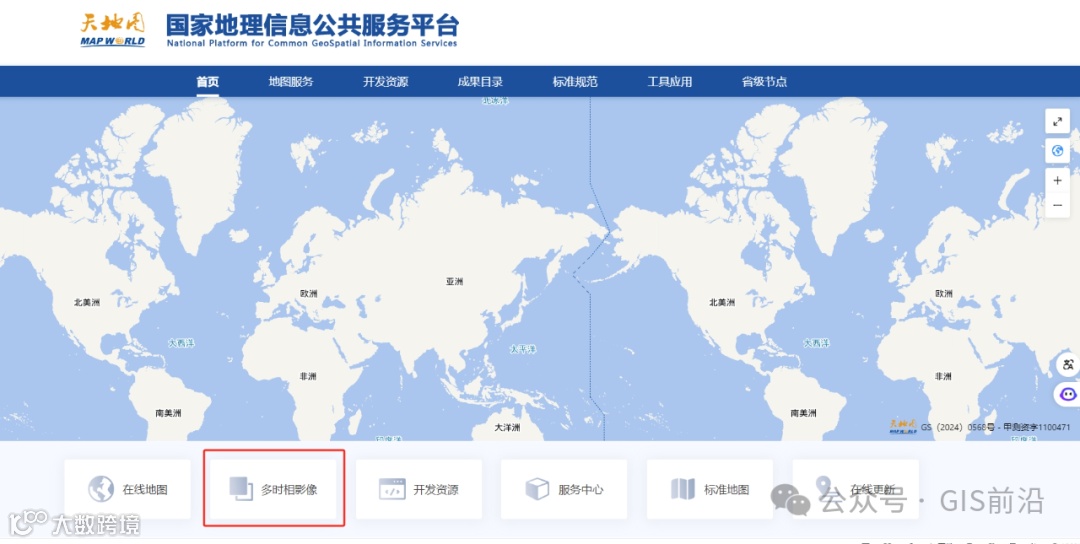
Task: Click the 大洋洲 map label
Action: [x=507, y=428]
